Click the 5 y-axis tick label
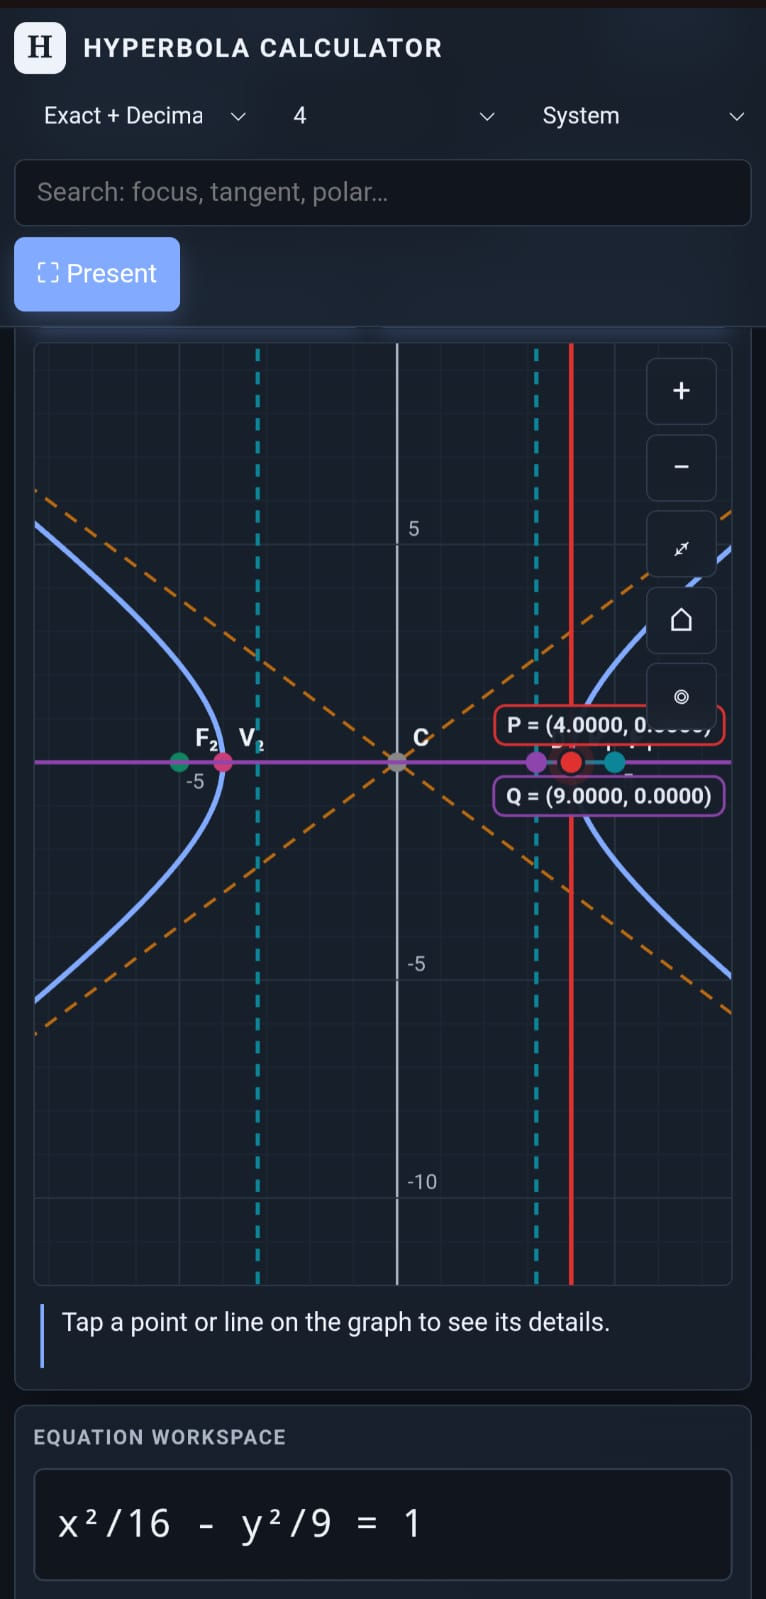This screenshot has width=766, height=1599. pyautogui.click(x=414, y=529)
